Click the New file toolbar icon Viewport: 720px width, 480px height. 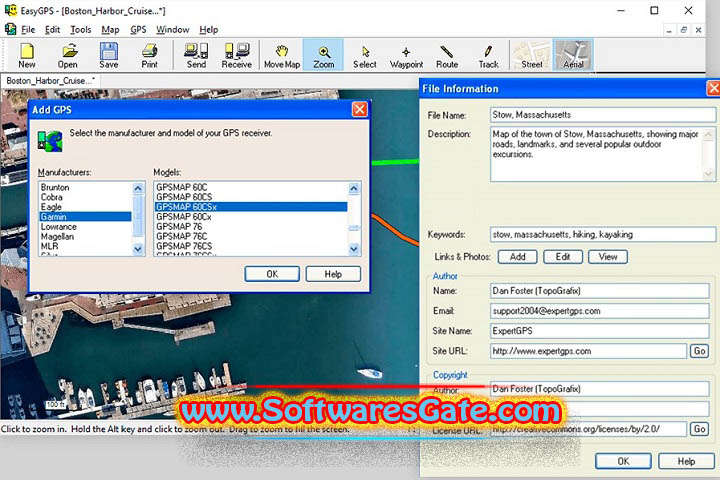click(x=27, y=55)
